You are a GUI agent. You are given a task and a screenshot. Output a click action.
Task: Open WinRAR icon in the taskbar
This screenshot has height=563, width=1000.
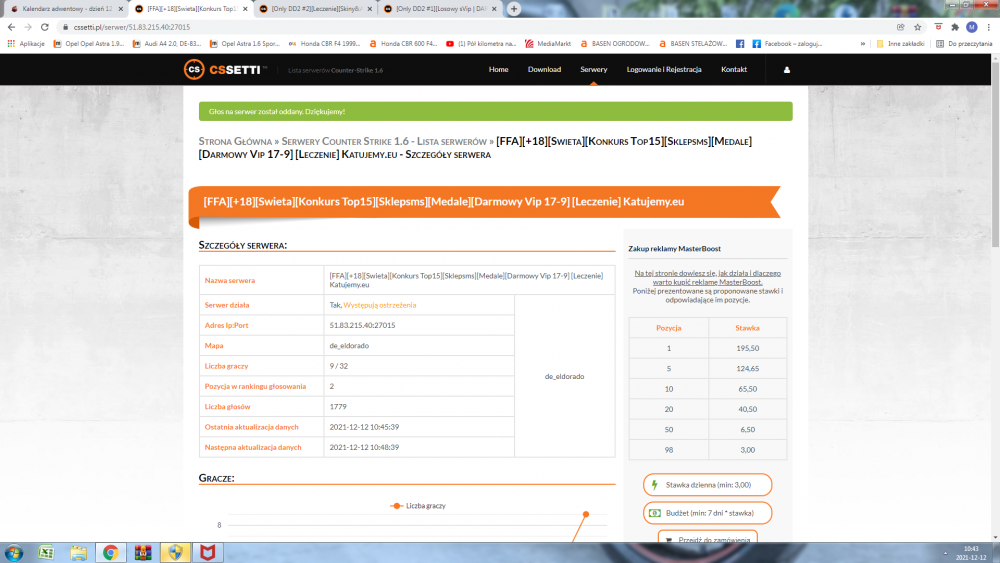coord(143,552)
